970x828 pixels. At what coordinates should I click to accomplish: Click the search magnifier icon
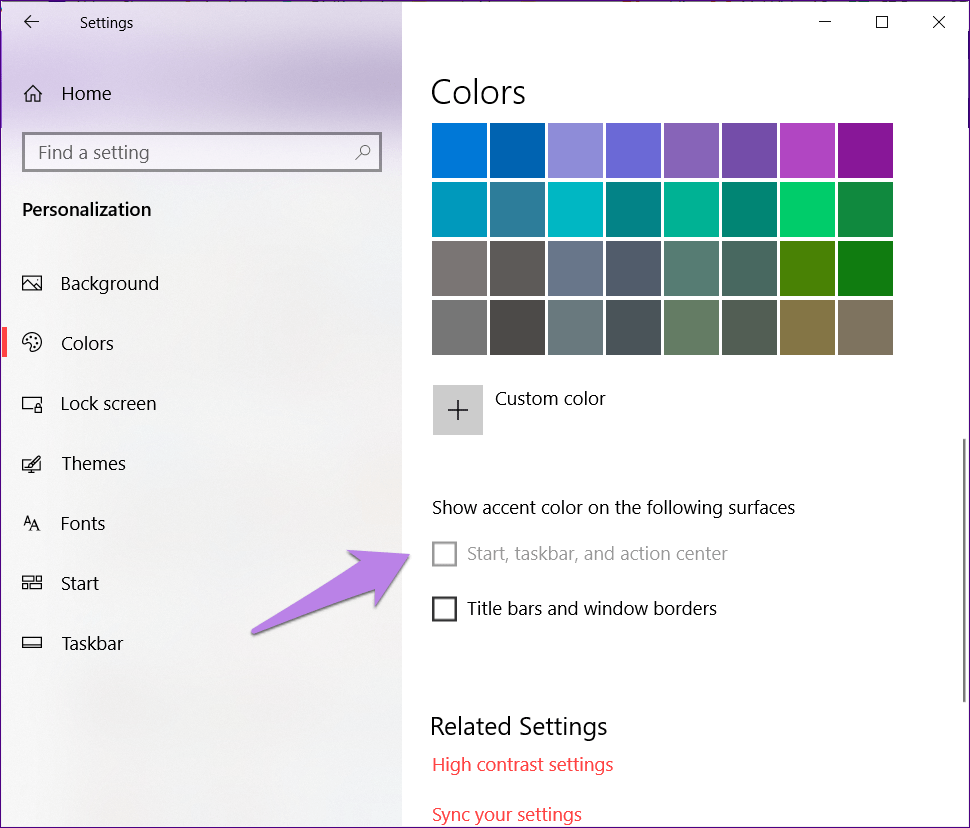(362, 152)
